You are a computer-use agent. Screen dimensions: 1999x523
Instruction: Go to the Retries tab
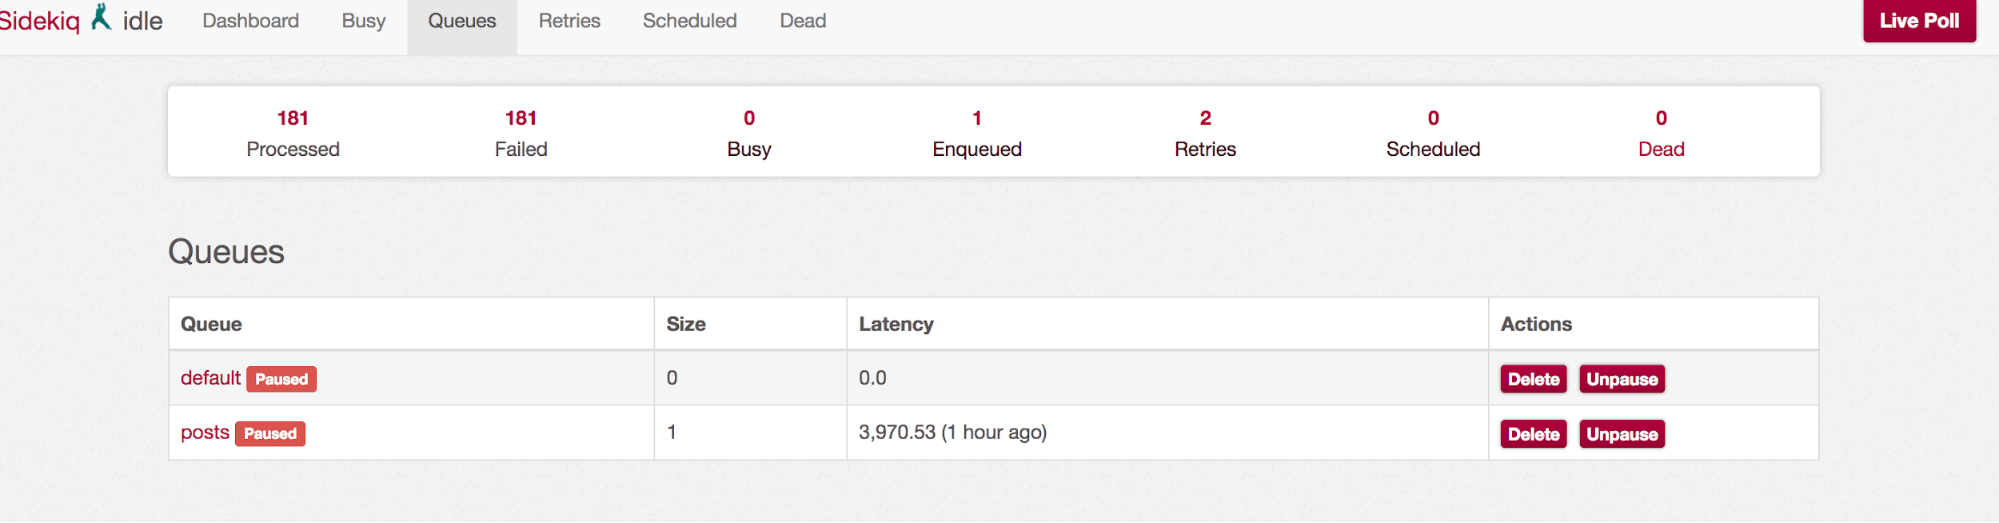569,21
